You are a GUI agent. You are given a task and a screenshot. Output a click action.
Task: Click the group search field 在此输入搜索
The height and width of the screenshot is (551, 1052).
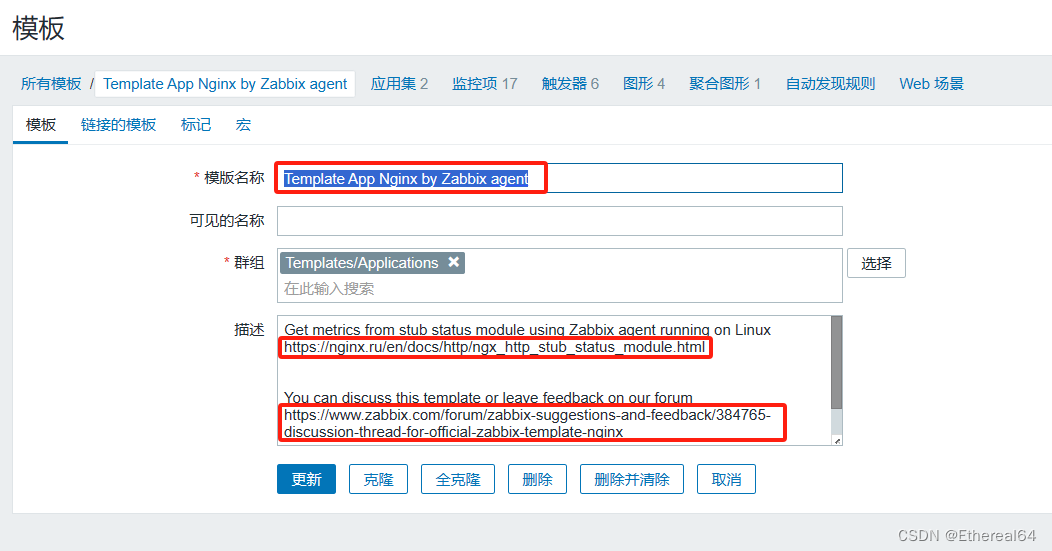[x=560, y=289]
